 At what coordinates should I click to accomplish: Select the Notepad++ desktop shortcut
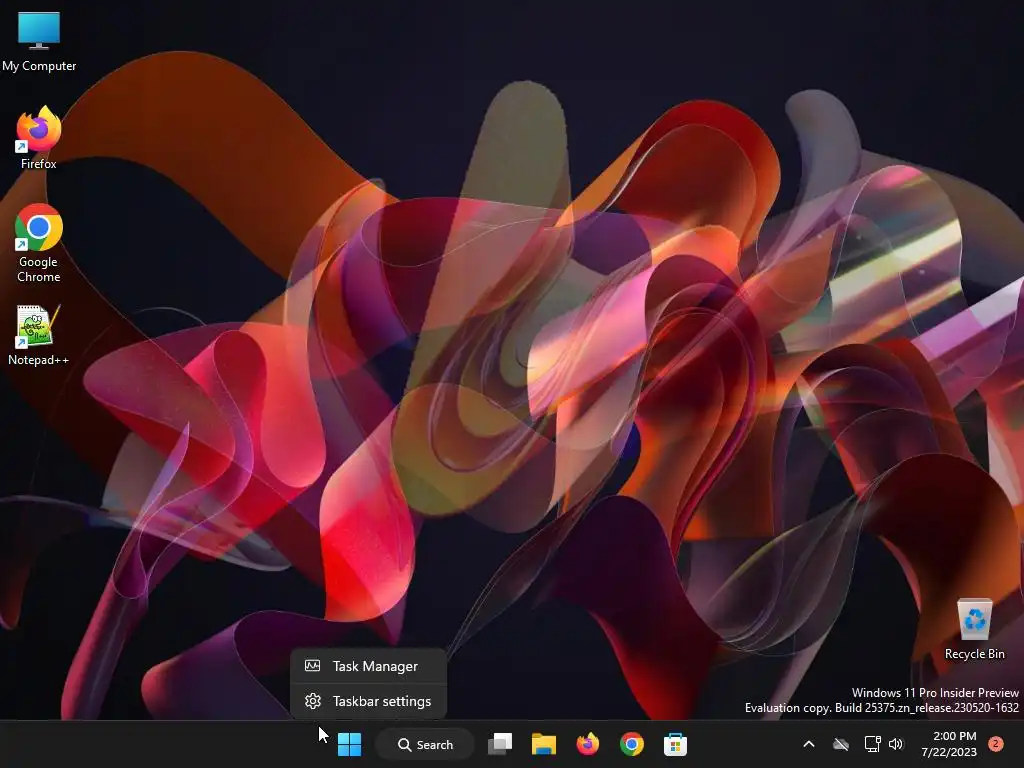pos(39,335)
